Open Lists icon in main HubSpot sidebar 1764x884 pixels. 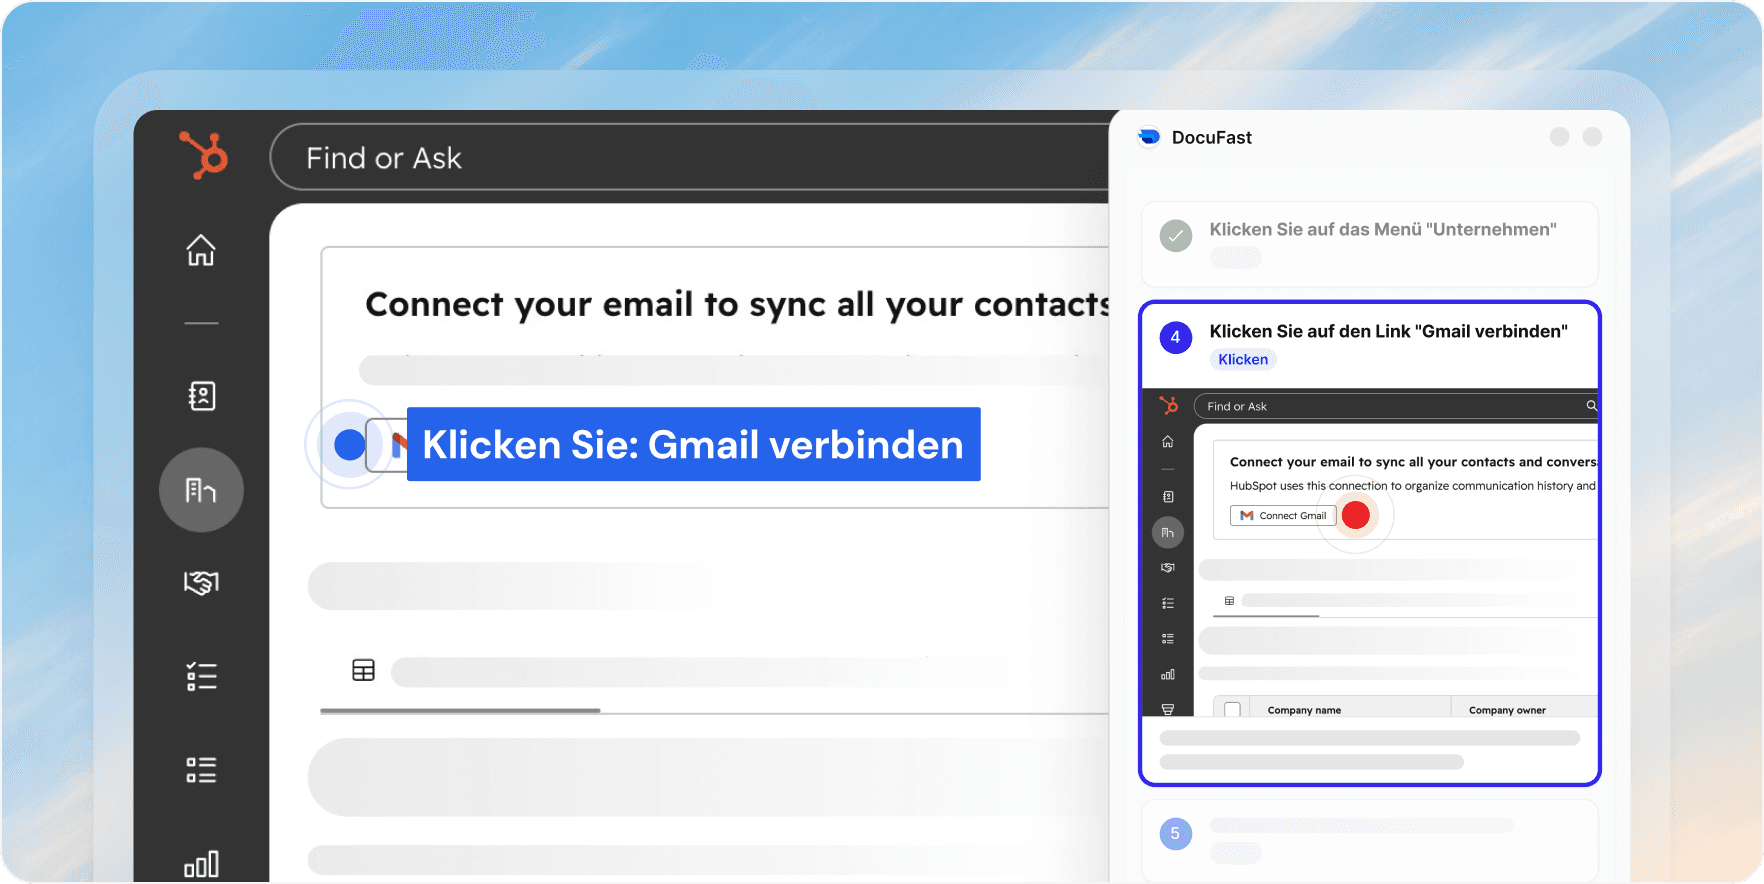201,769
